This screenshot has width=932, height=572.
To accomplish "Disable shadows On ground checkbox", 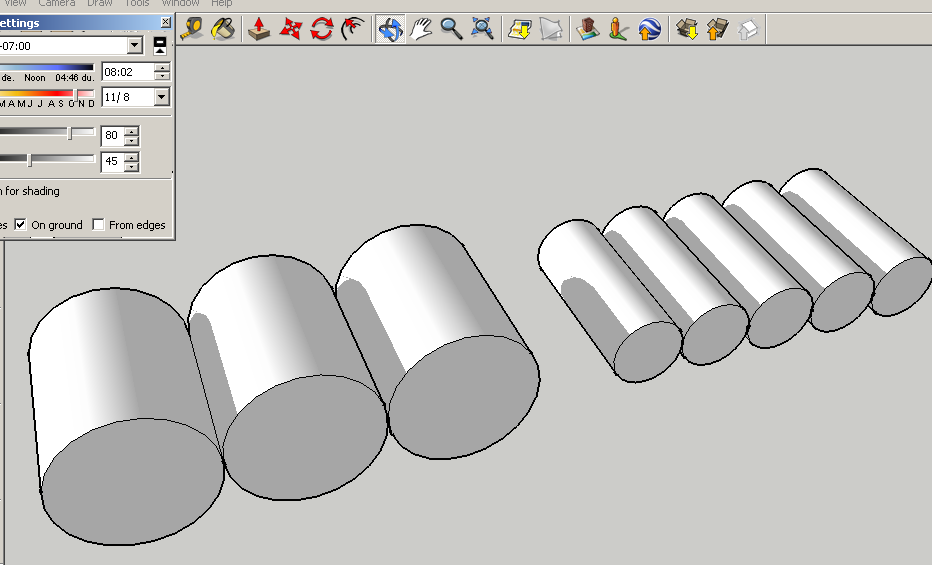I will click(21, 224).
